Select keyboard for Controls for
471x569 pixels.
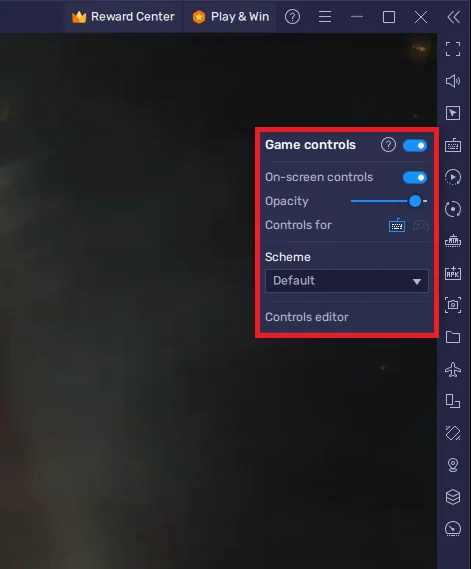tap(397, 225)
